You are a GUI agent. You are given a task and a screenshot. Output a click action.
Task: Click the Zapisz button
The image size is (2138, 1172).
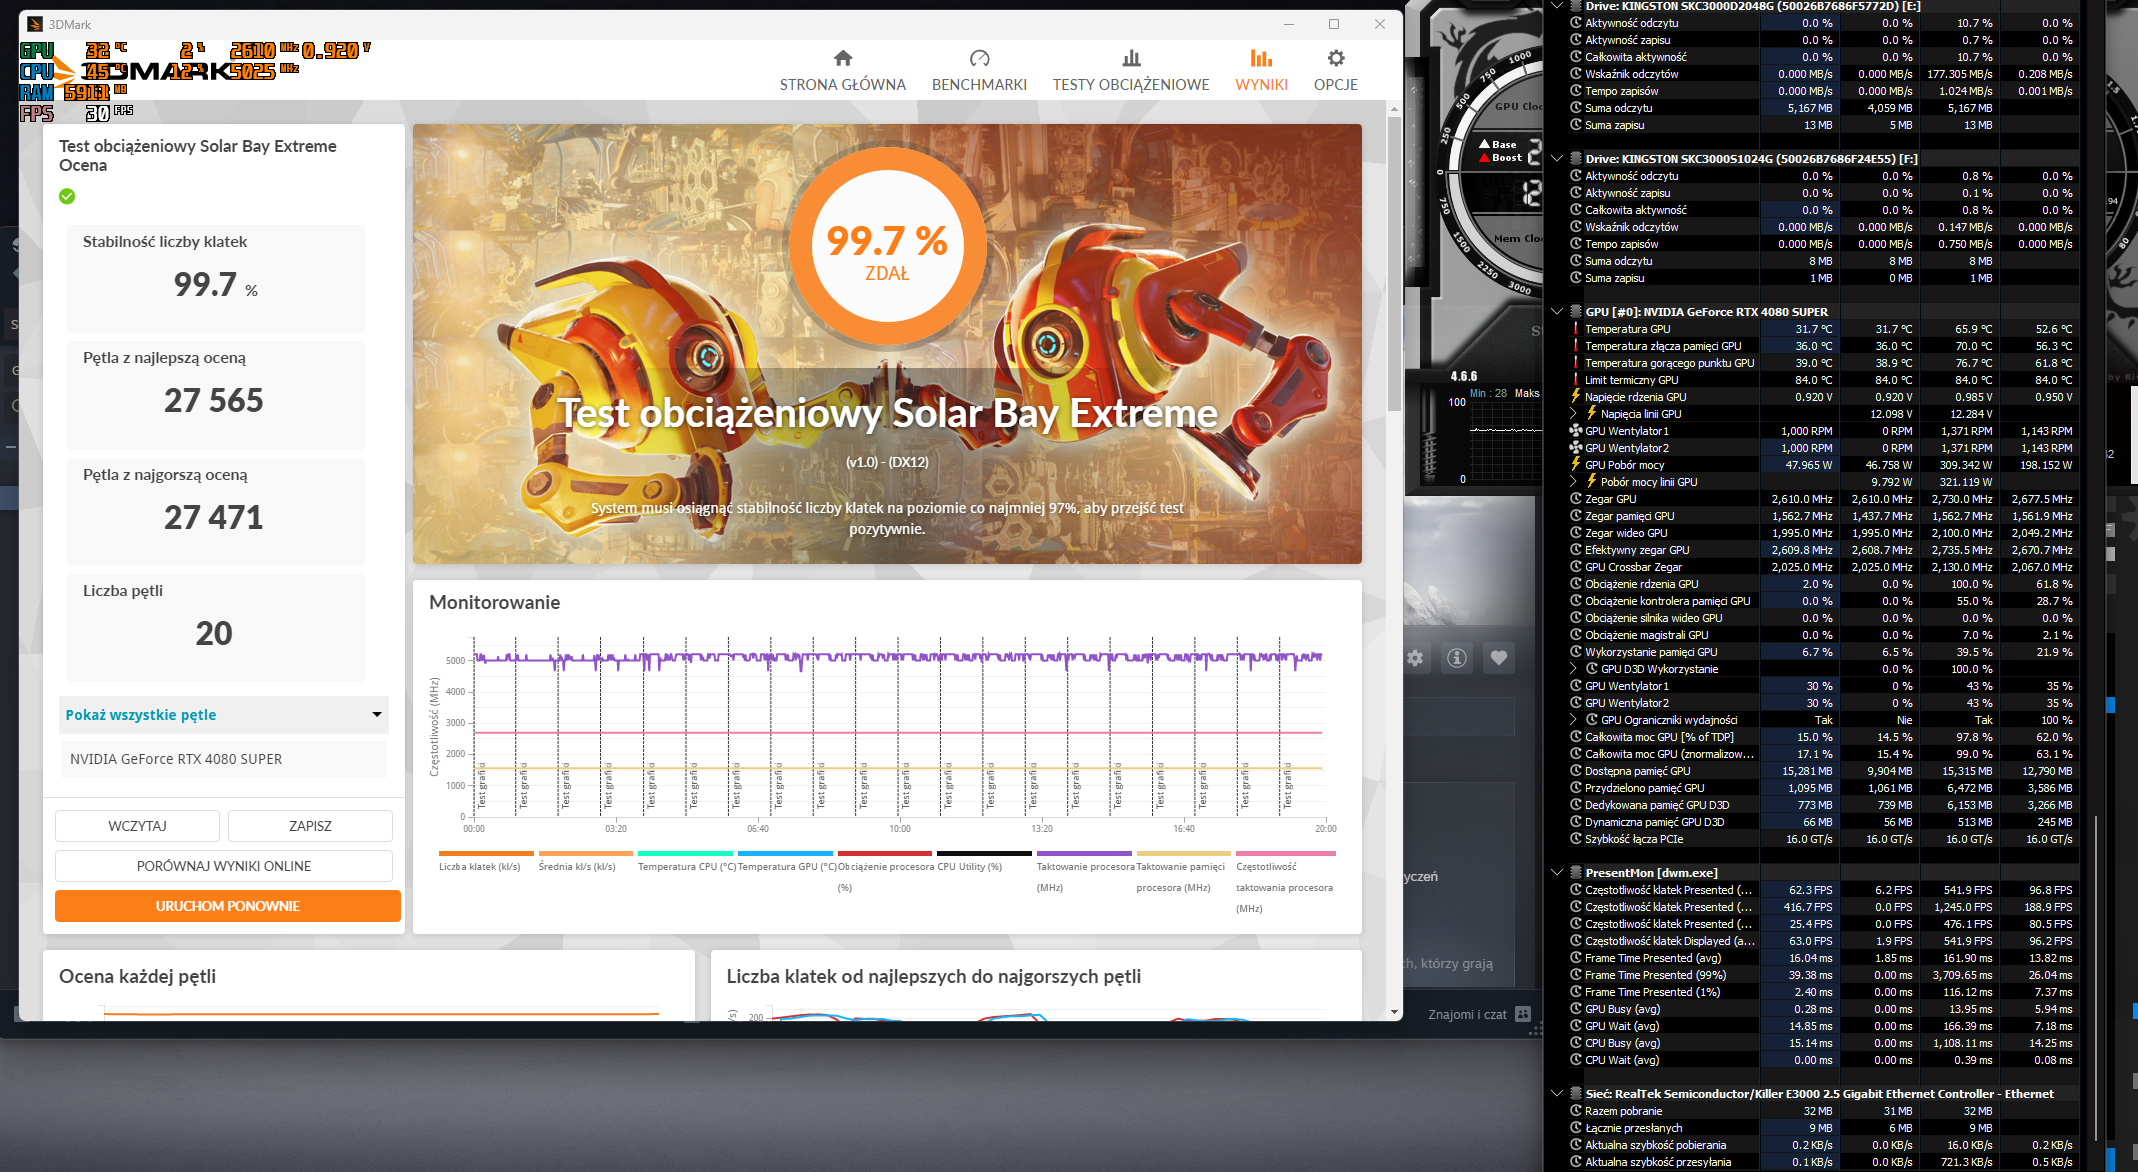pyautogui.click(x=310, y=826)
